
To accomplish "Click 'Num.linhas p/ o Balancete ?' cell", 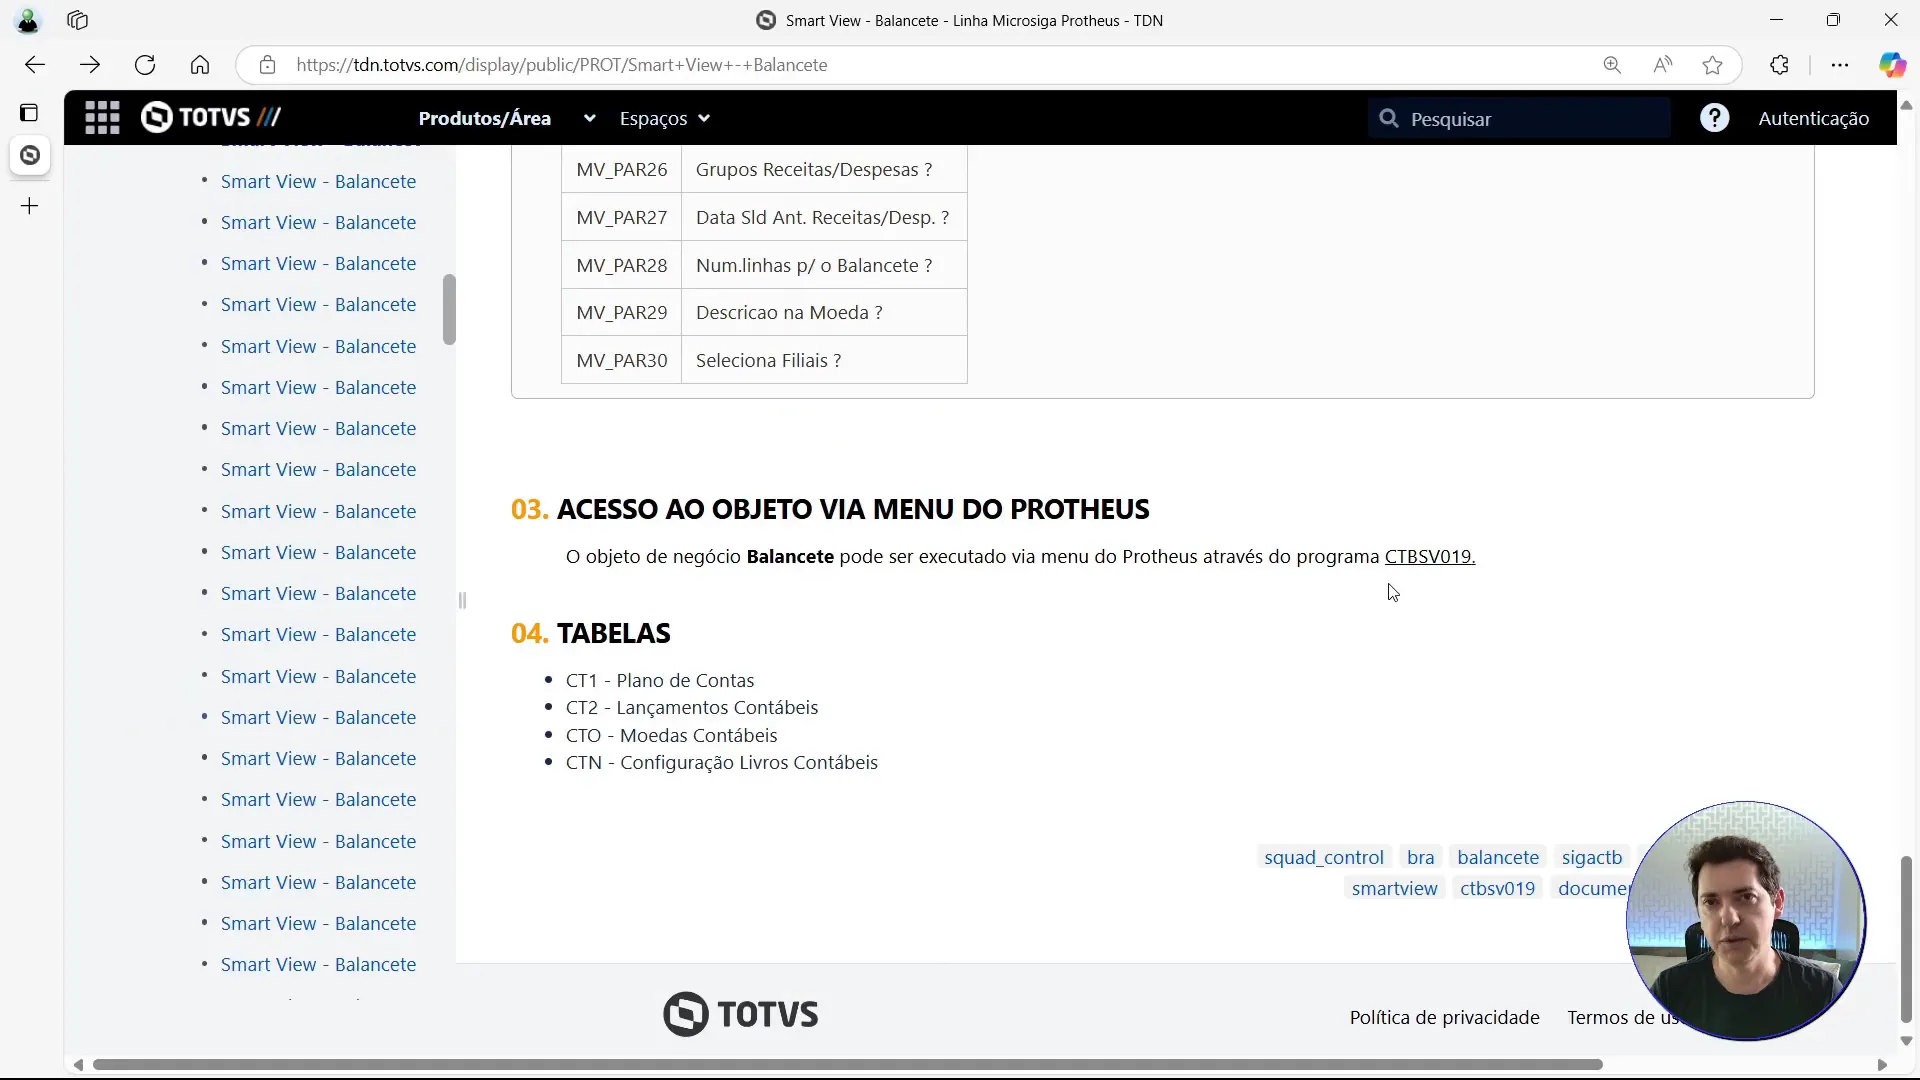I will (x=824, y=265).
